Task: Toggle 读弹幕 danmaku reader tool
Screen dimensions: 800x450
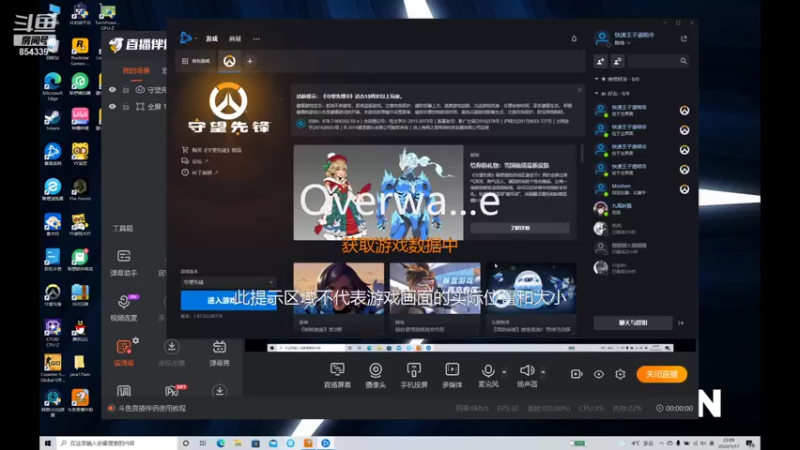Action: coord(123,353)
